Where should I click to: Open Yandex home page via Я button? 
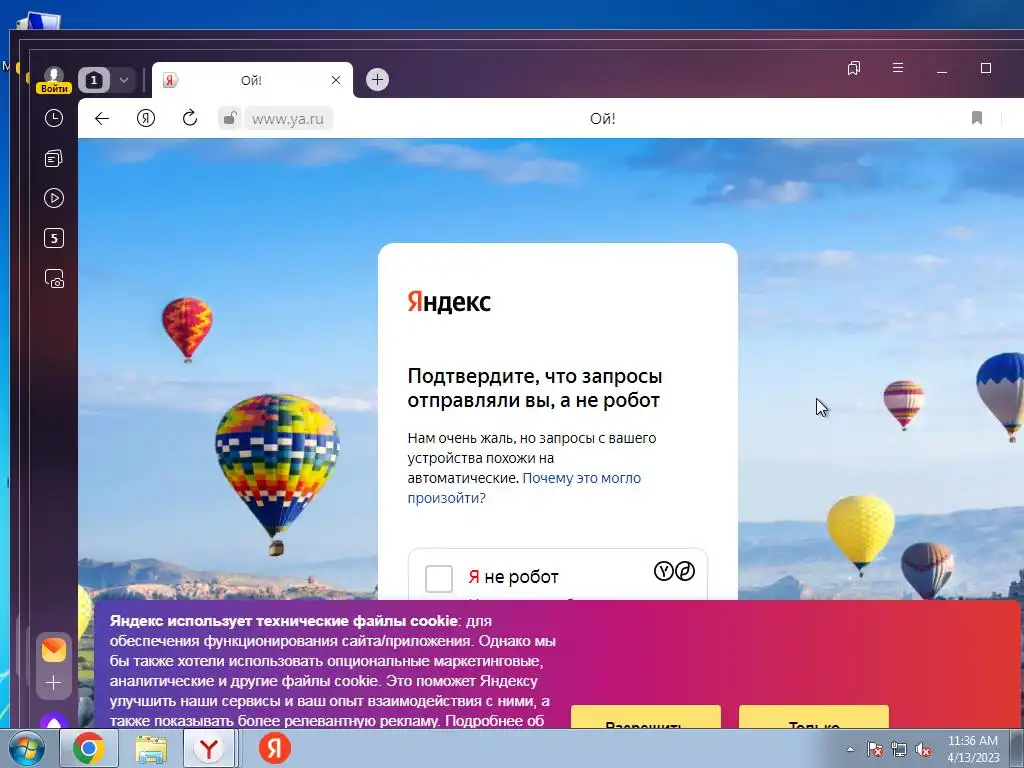click(x=146, y=118)
